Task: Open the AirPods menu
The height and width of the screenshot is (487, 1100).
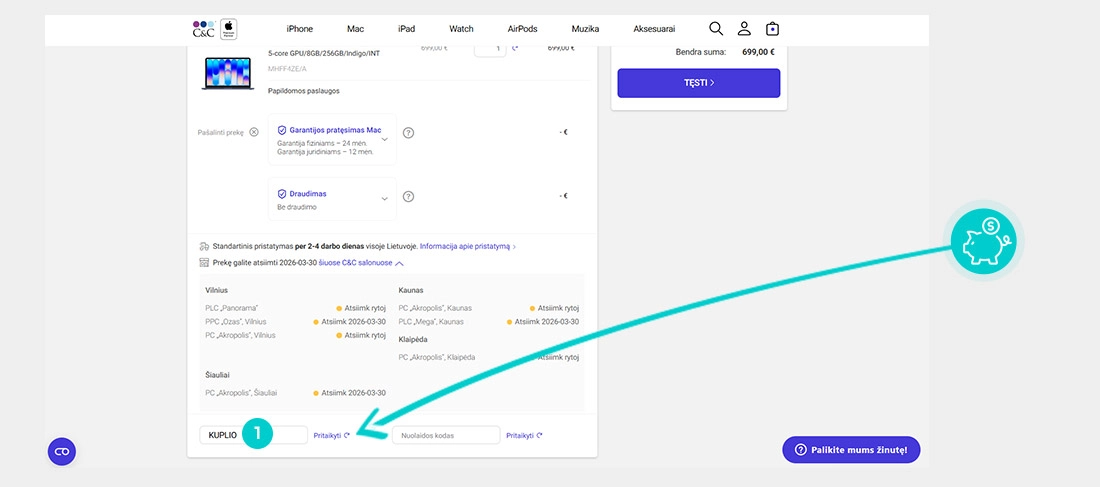Action: [x=523, y=29]
